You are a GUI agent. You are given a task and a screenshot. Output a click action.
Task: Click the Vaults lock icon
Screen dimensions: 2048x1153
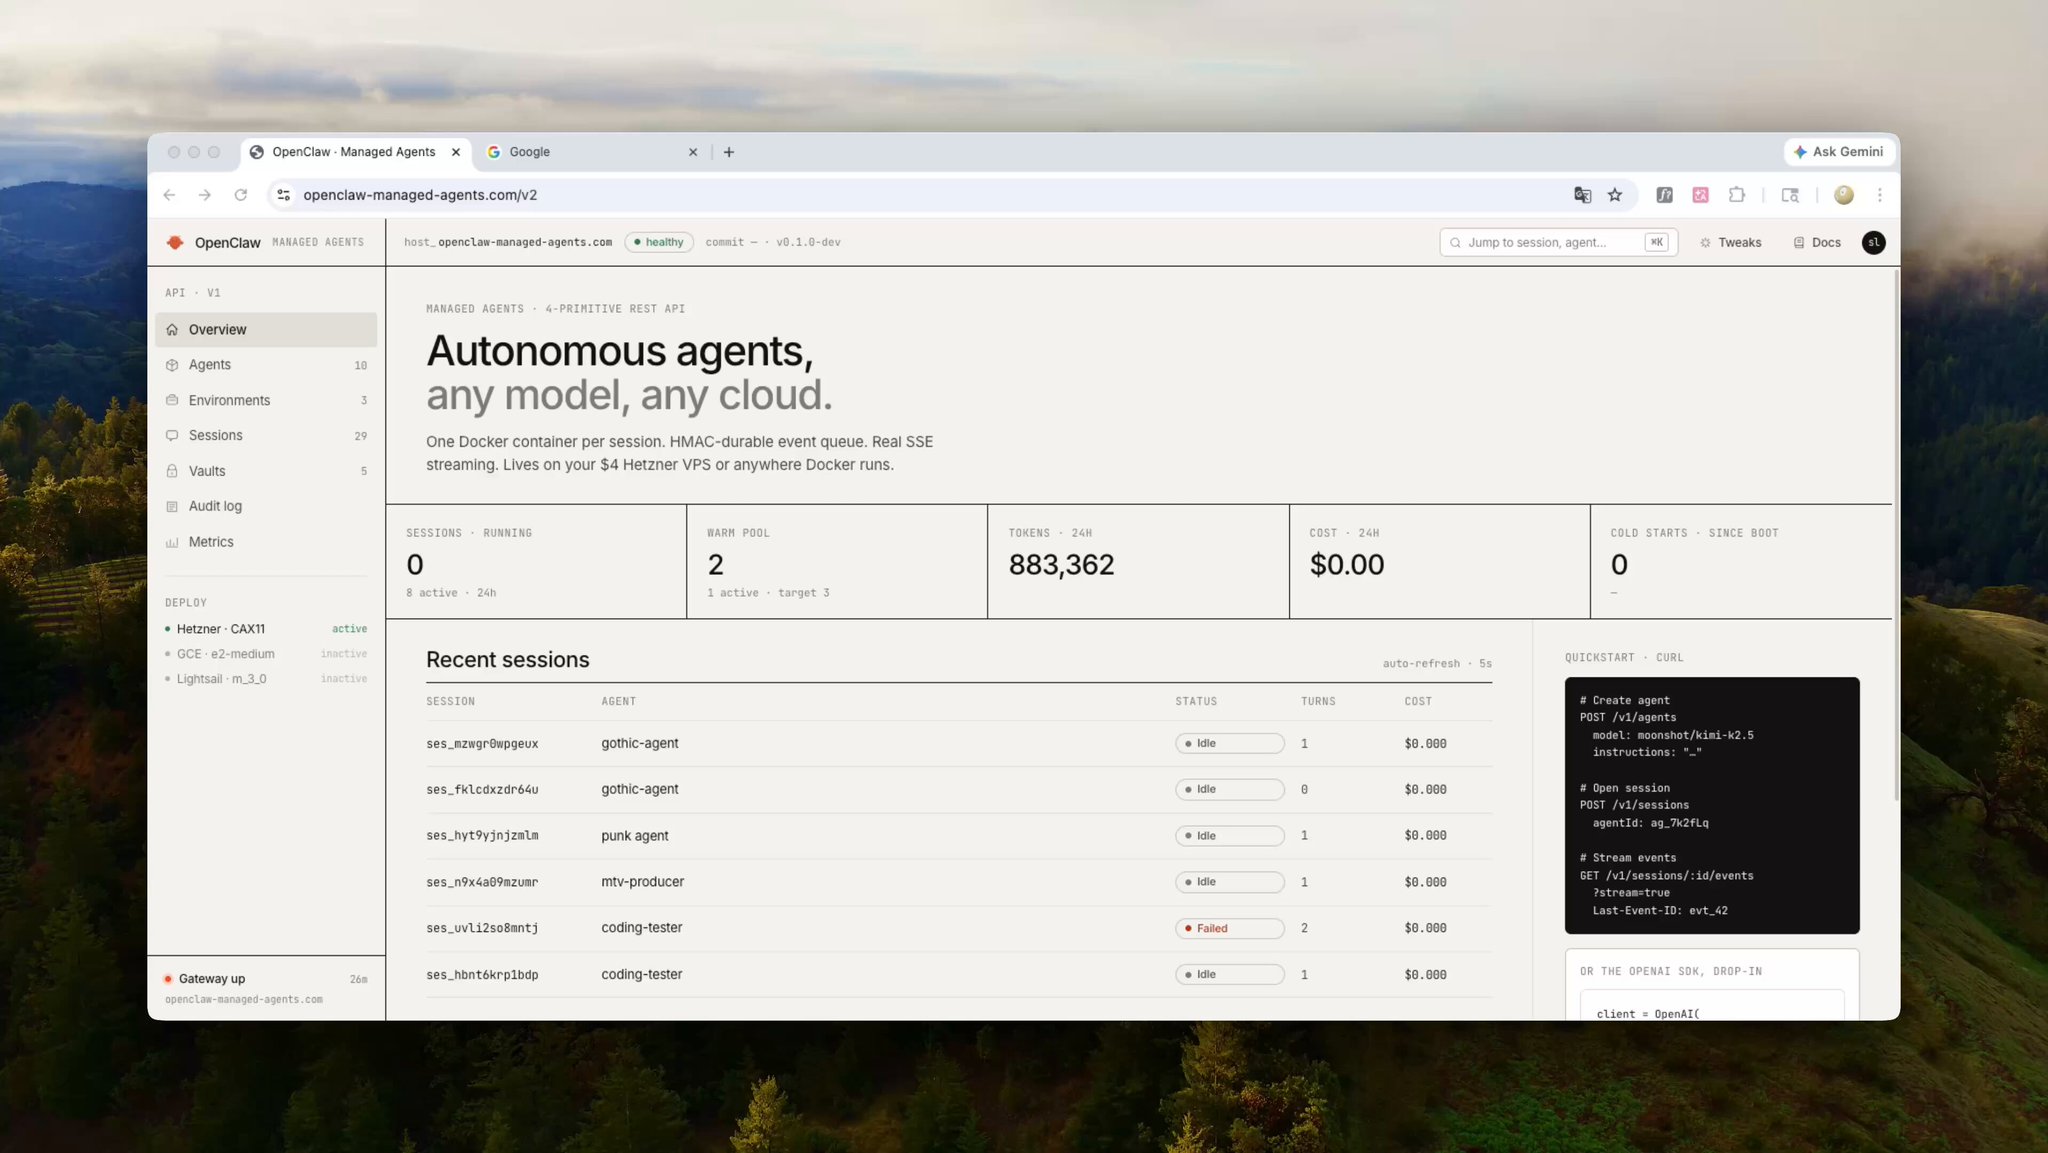(172, 471)
